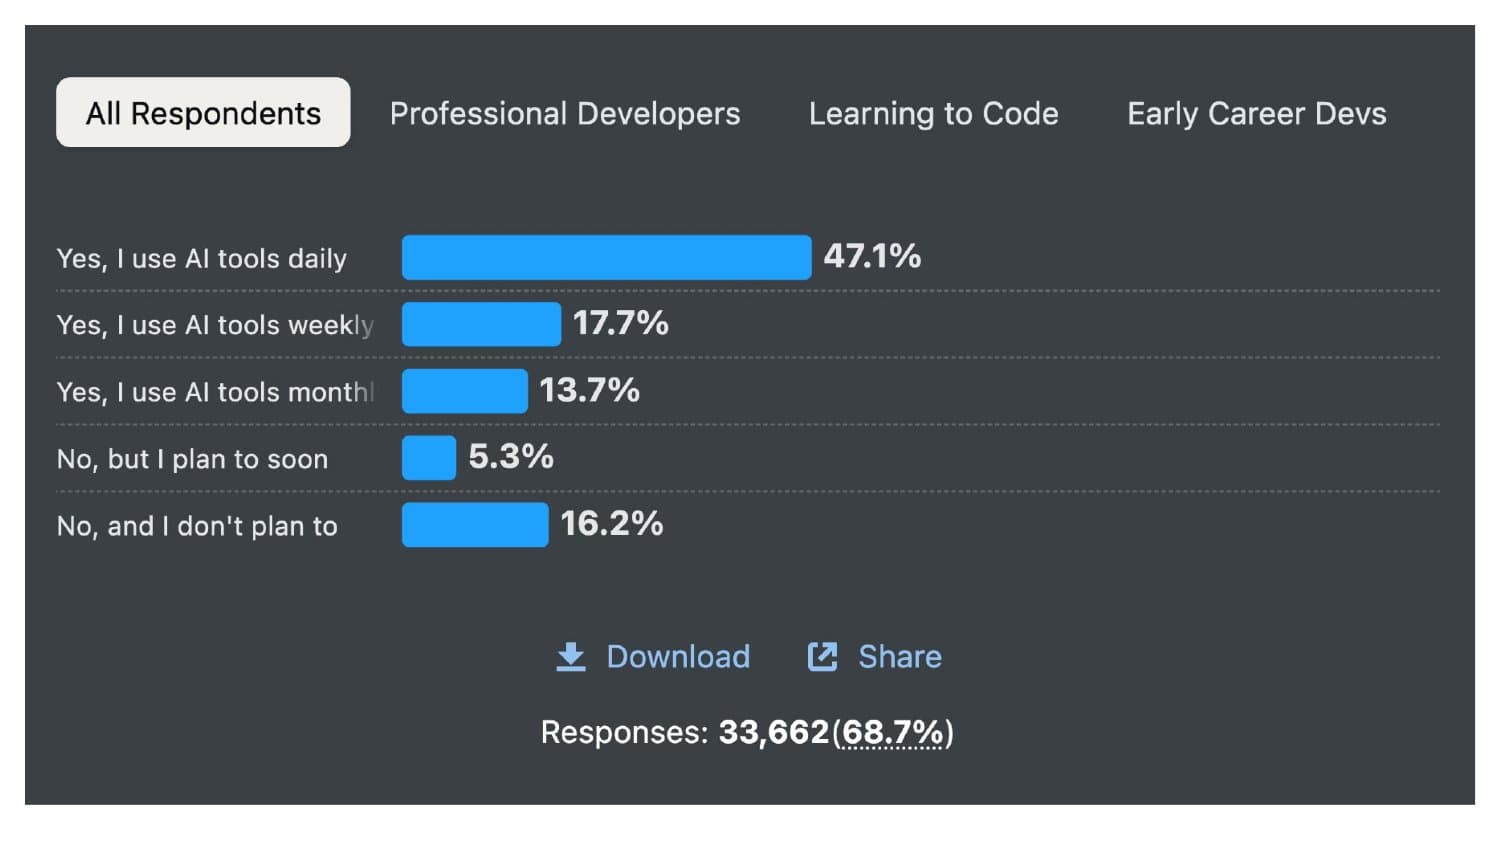Switch to Professional Developers tab
Screen dimensions: 1500x844
click(x=565, y=113)
